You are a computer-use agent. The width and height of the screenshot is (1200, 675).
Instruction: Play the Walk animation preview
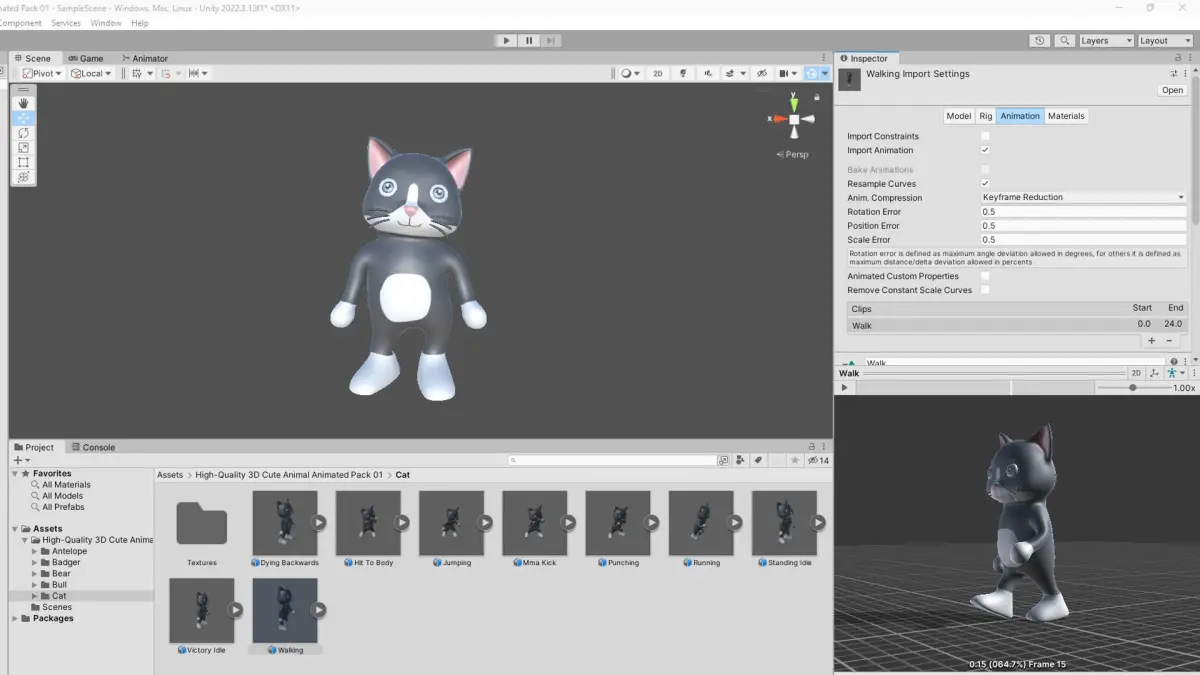844,388
